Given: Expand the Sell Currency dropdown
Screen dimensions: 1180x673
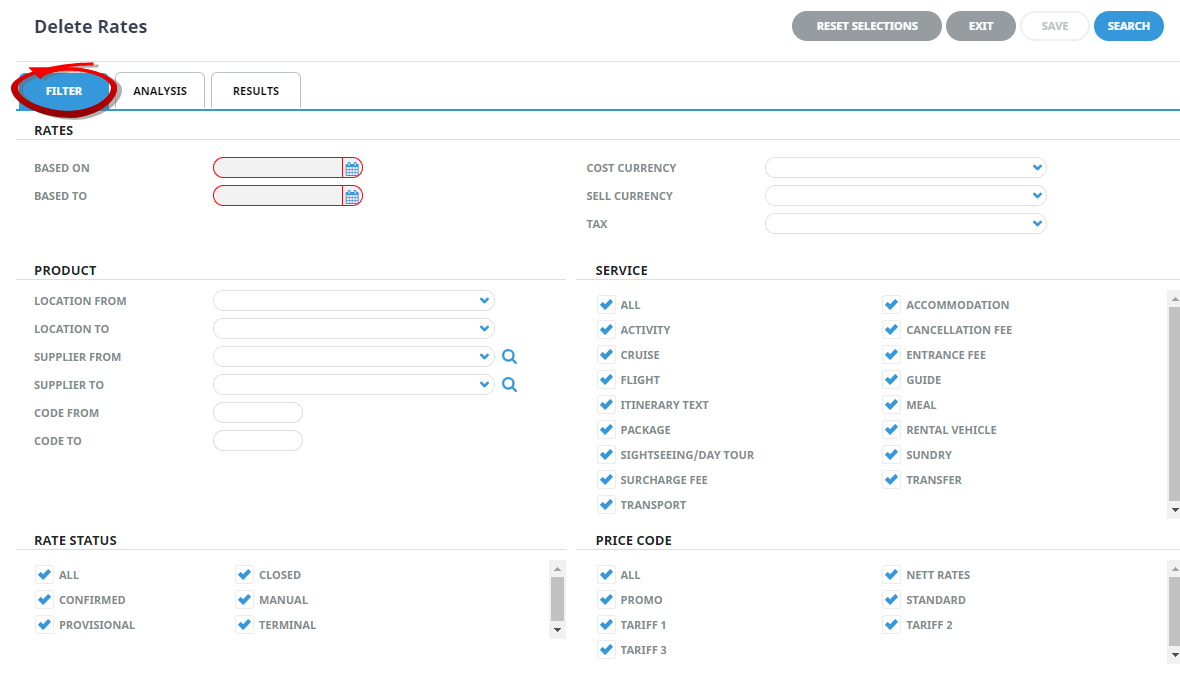Looking at the screenshot, I should coord(905,196).
